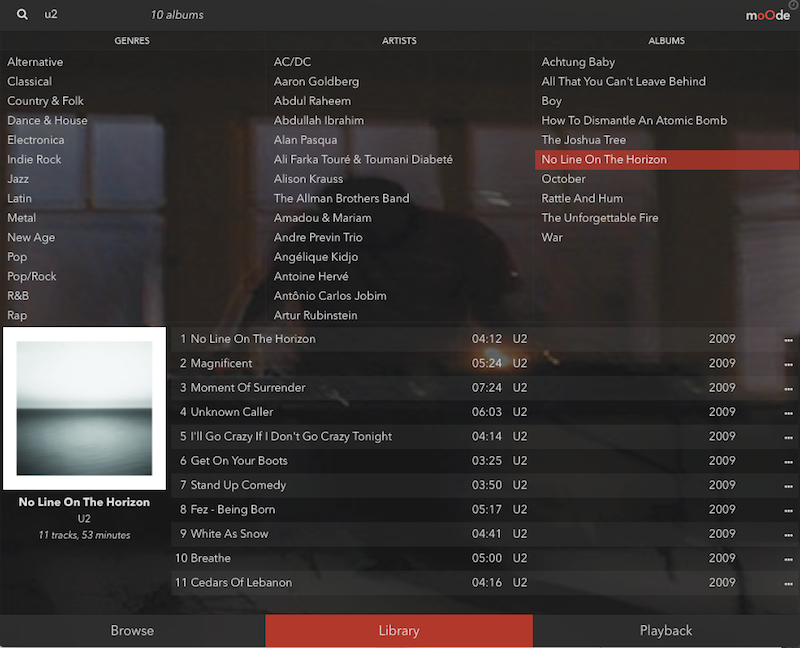The height and width of the screenshot is (648, 800).
Task: Select artist Abdullah Ibrahim
Action: pyautogui.click(x=319, y=120)
